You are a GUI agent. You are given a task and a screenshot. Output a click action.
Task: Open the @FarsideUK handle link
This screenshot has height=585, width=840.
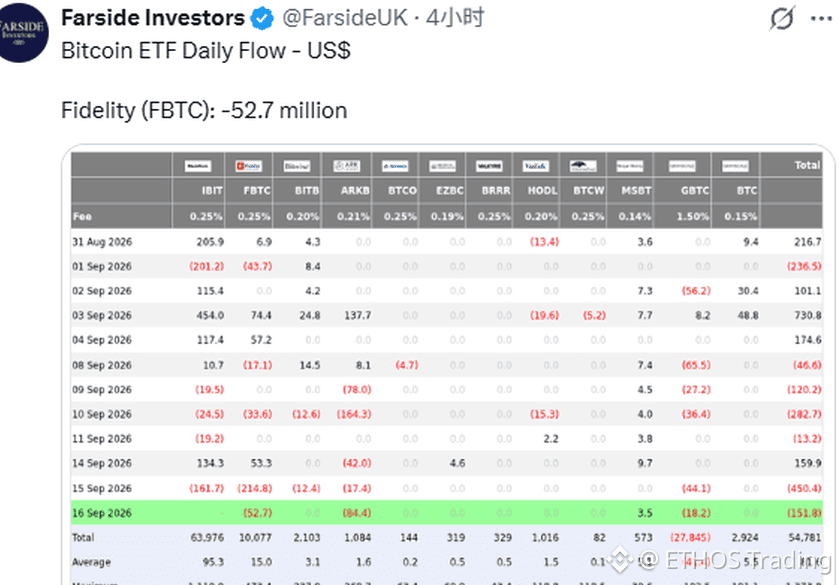click(x=344, y=18)
